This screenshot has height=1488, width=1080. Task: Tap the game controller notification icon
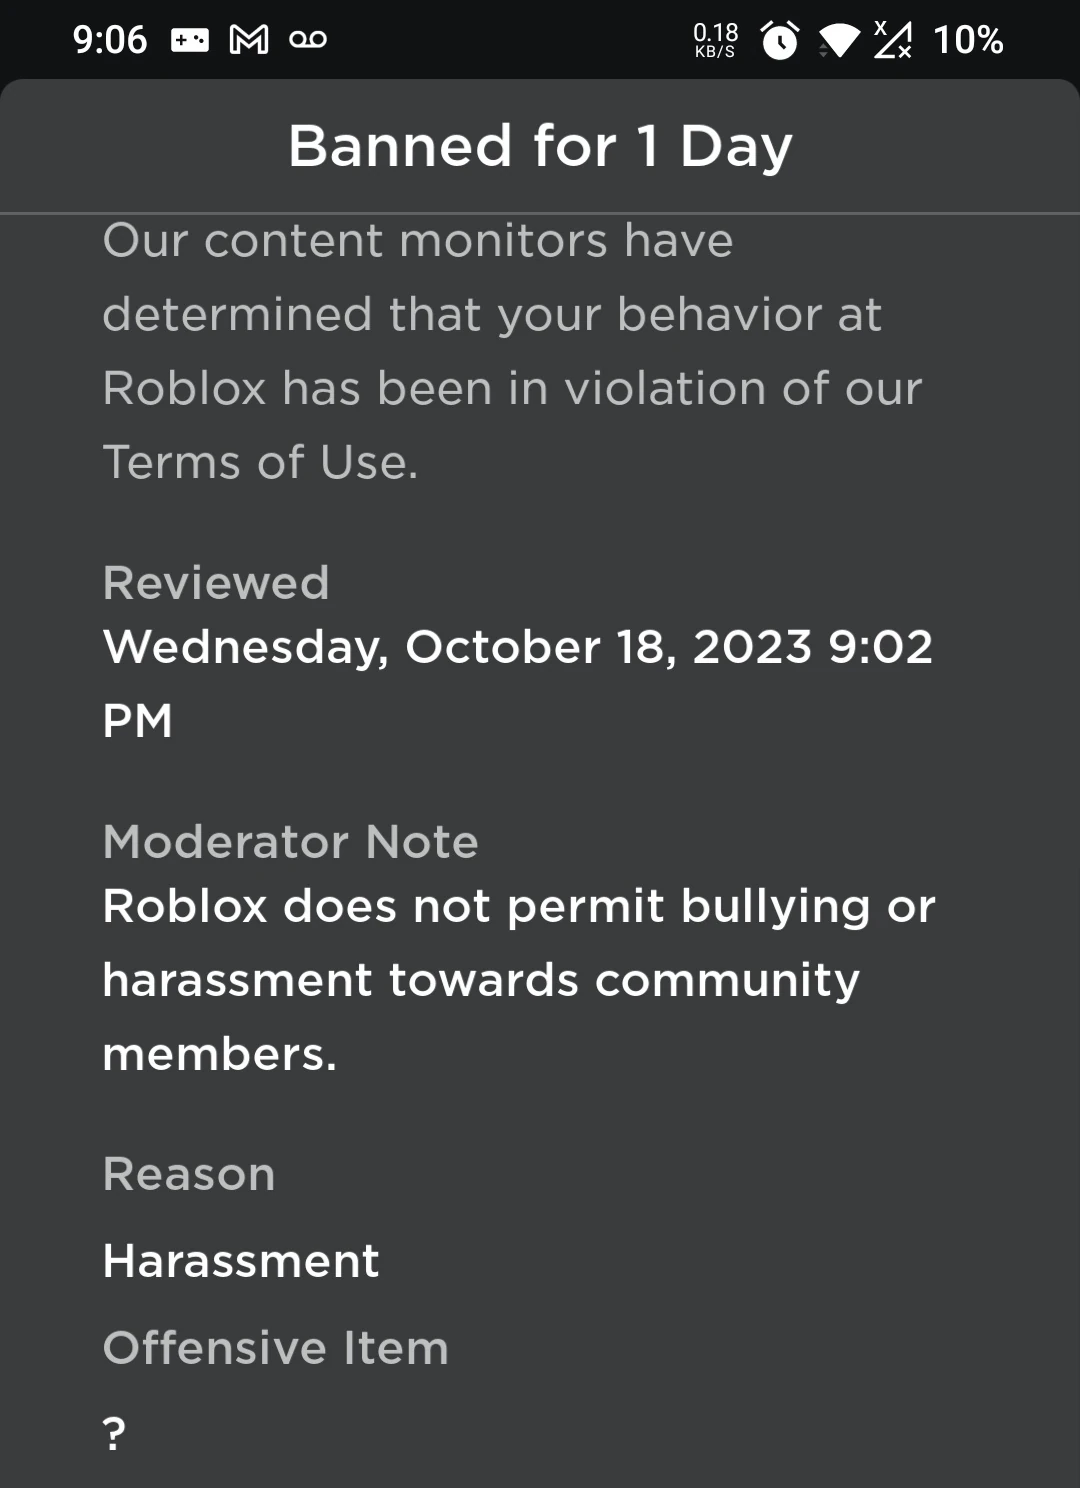pos(192,38)
